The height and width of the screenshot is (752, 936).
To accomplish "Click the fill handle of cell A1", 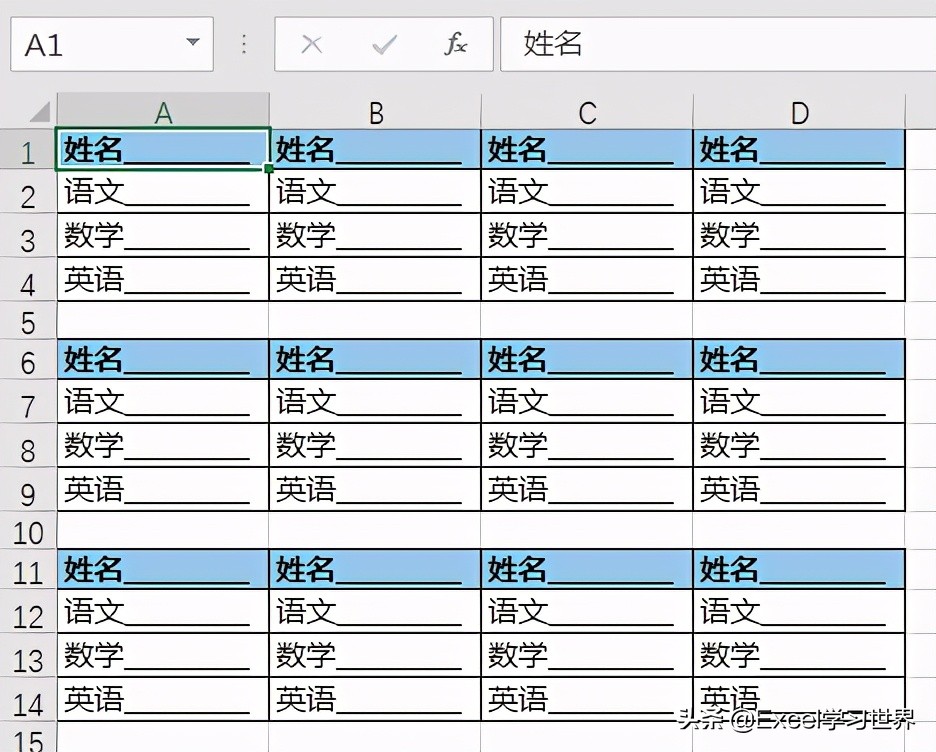I will 269,169.
